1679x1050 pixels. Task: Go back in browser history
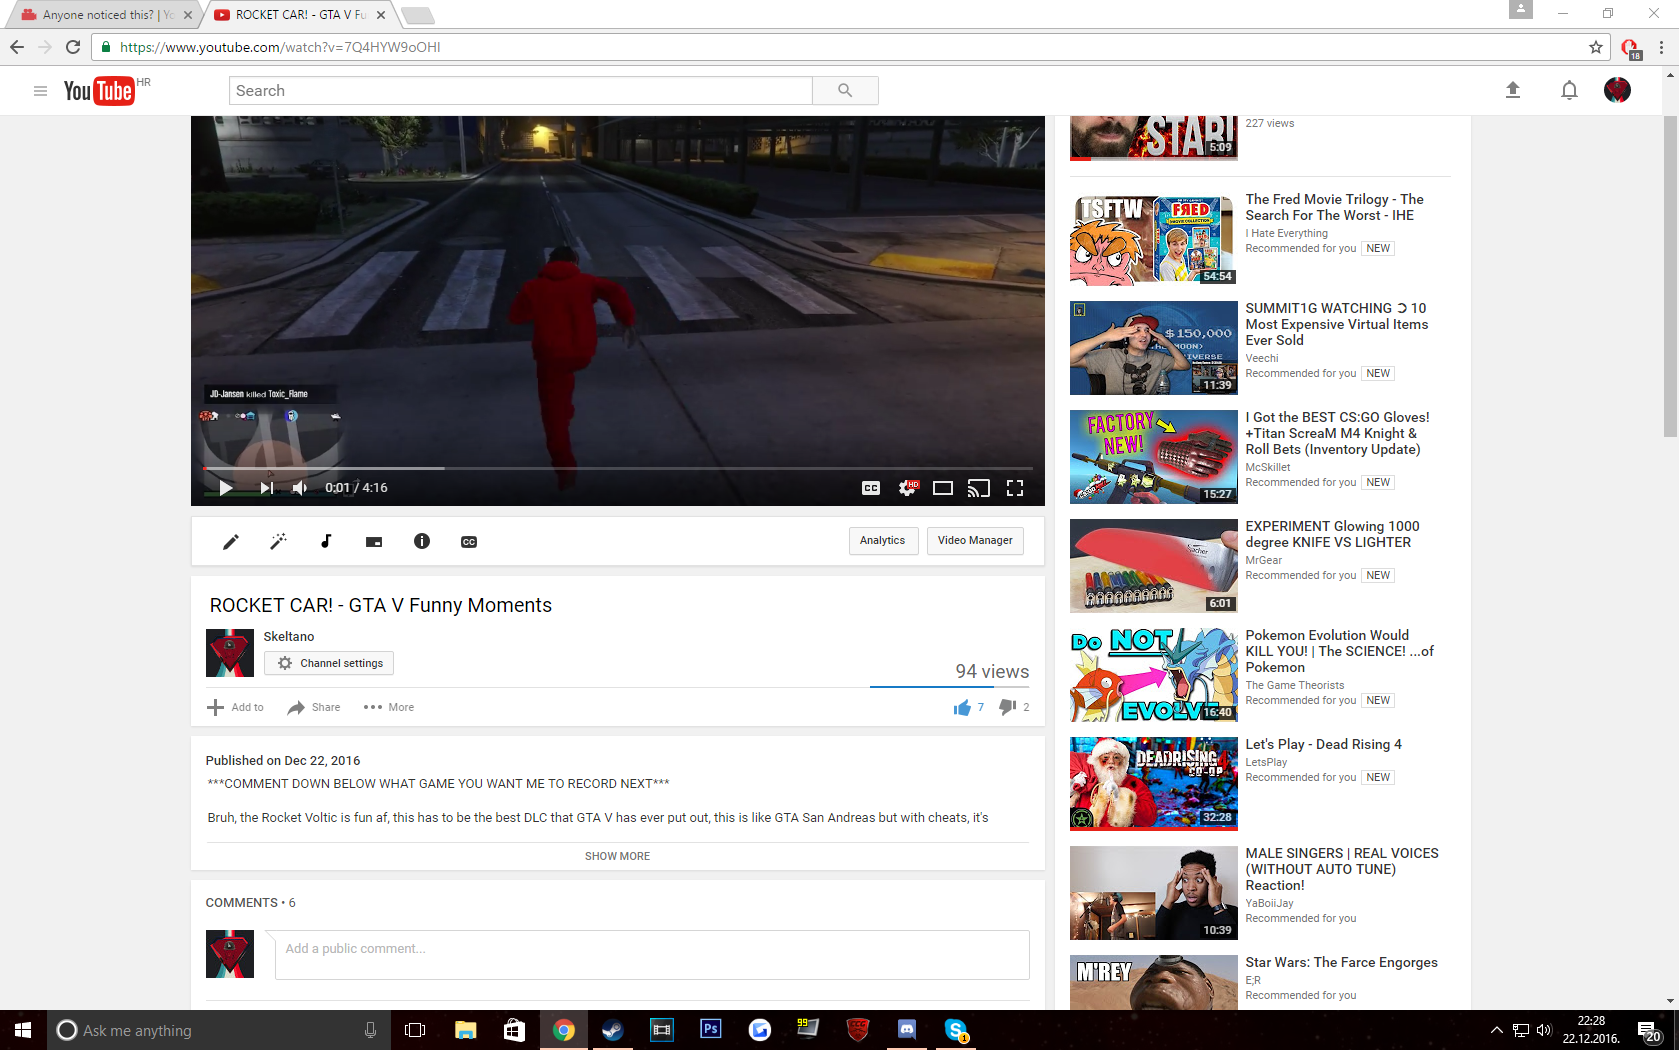point(17,47)
